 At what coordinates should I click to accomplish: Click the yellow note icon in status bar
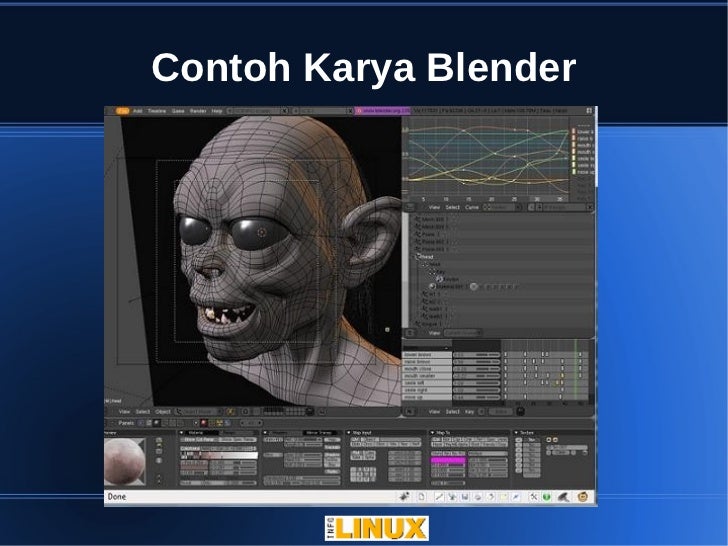tap(503, 497)
